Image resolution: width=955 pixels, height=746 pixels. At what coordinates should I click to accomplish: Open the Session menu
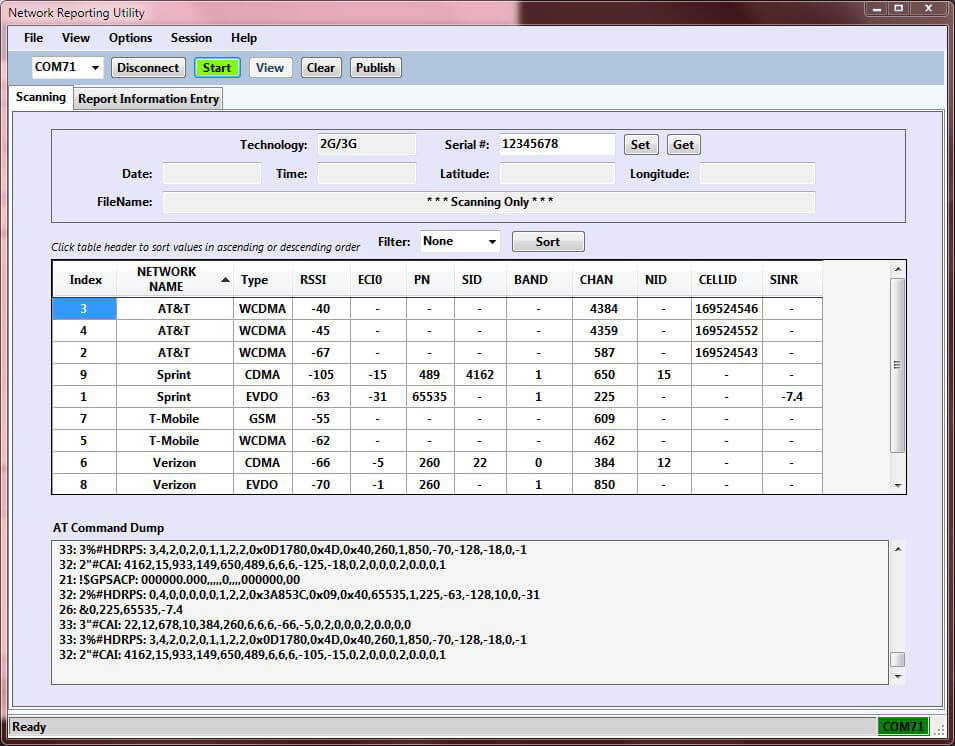coord(191,37)
